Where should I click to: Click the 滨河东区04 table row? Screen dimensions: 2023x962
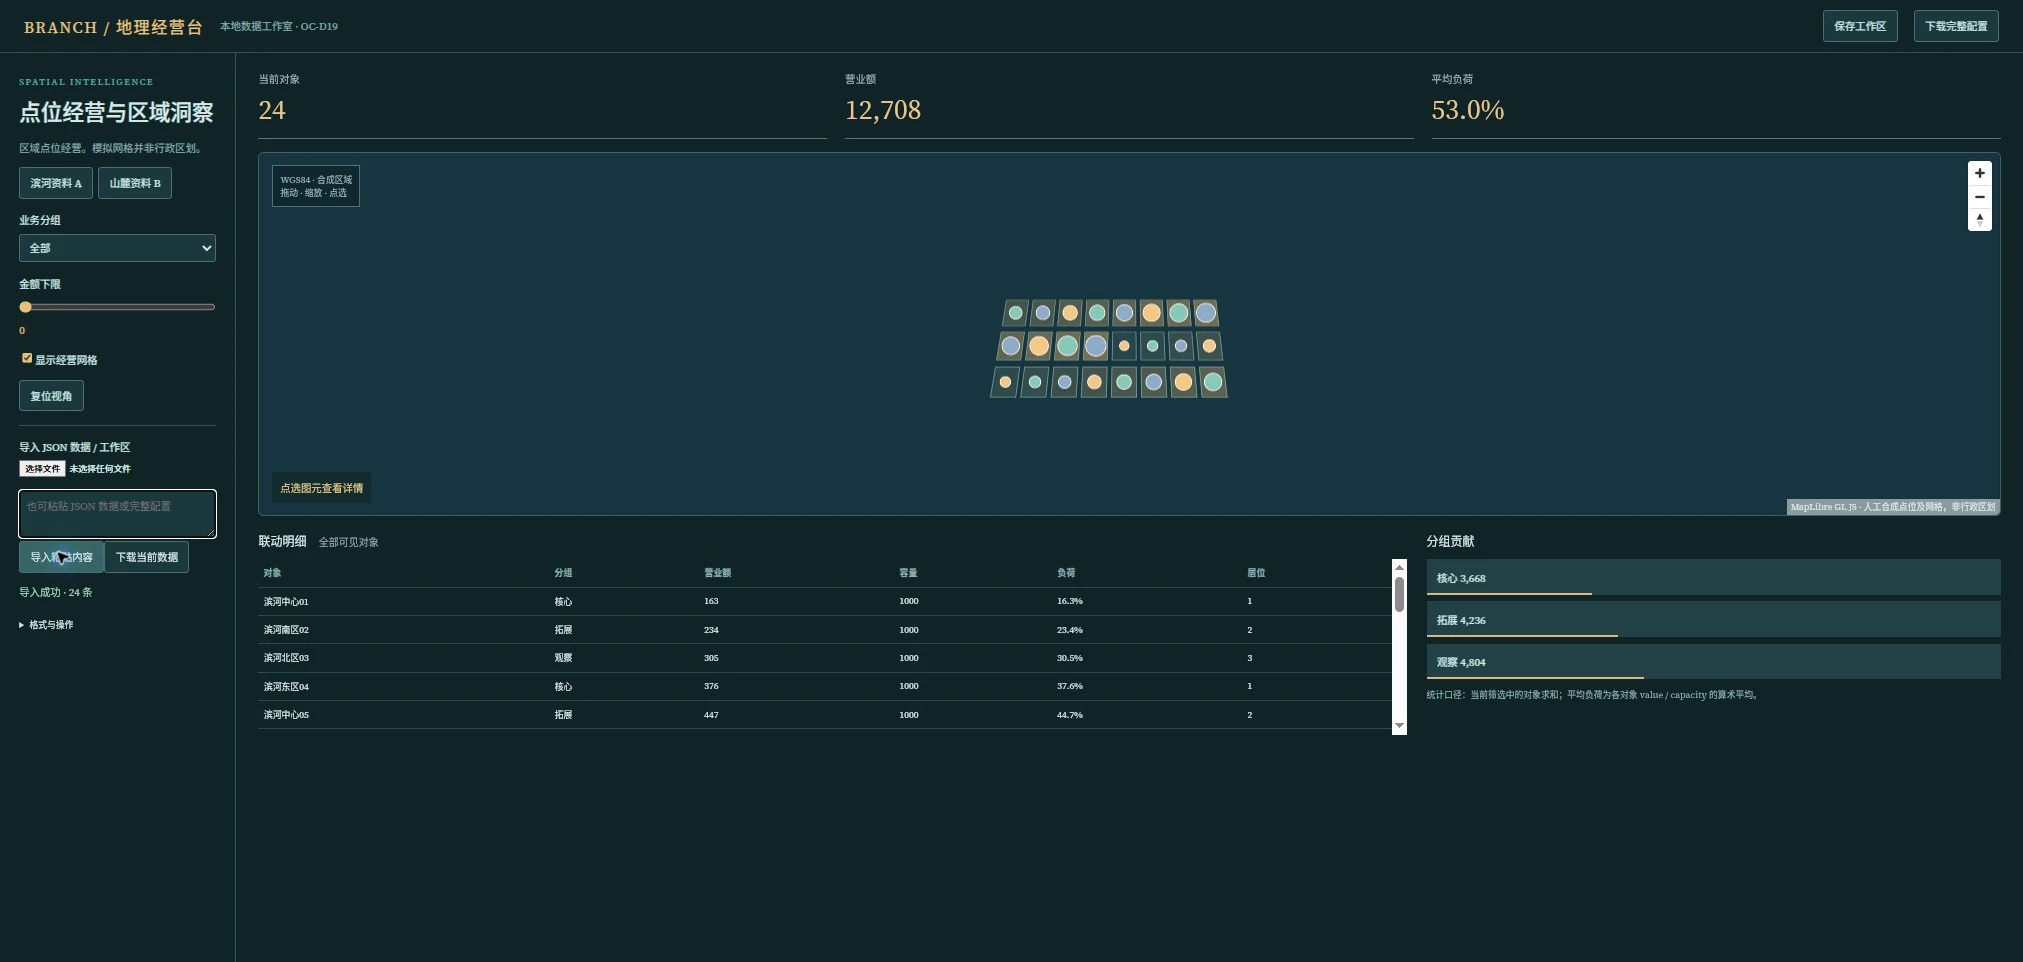click(824, 686)
